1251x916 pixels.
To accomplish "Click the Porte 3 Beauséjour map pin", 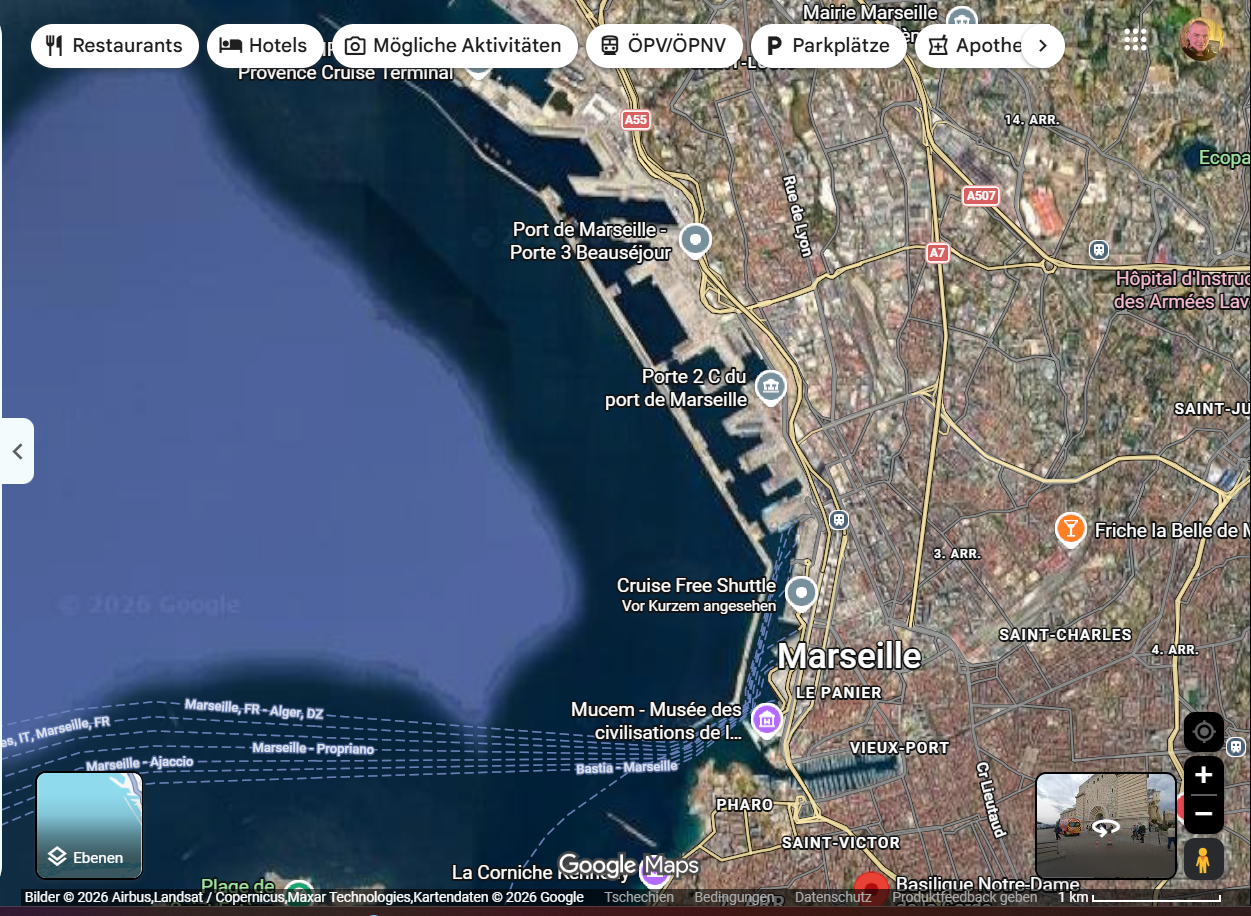I will click(695, 241).
